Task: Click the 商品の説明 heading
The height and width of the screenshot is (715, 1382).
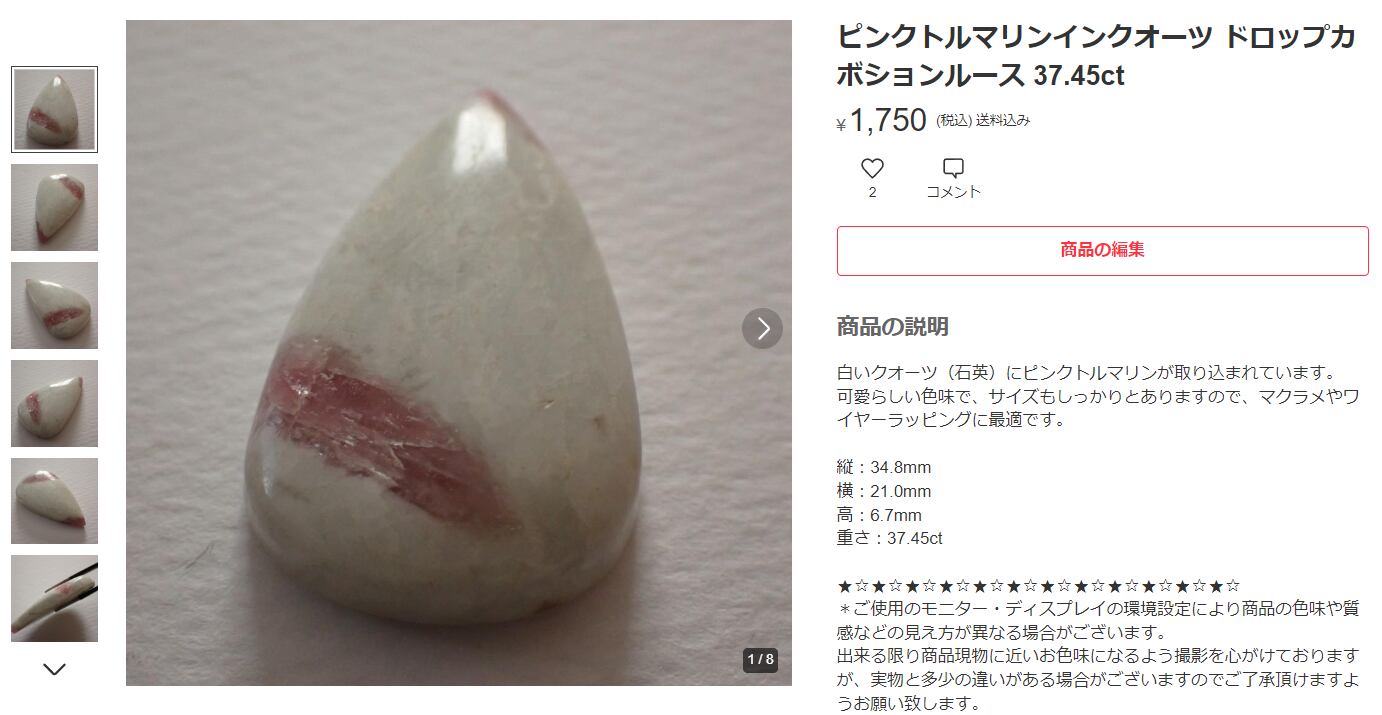Action: [892, 327]
